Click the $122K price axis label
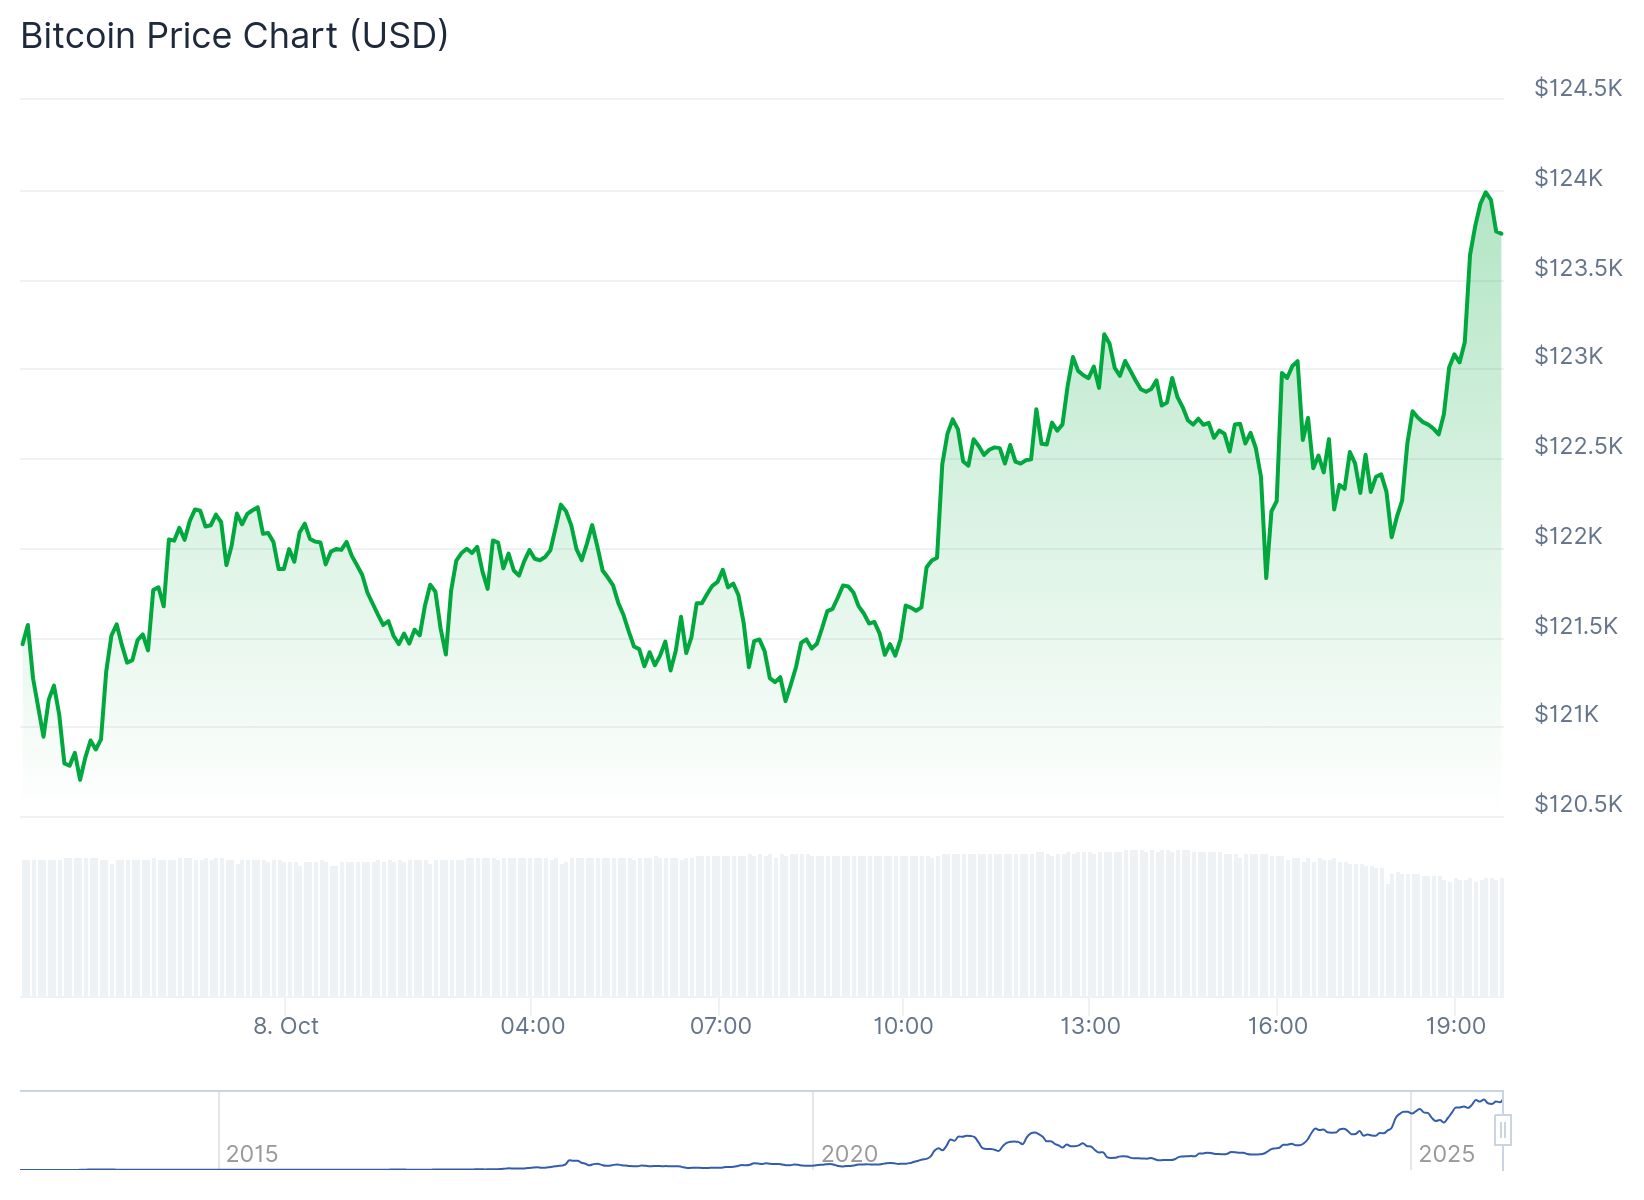 (x=1568, y=536)
